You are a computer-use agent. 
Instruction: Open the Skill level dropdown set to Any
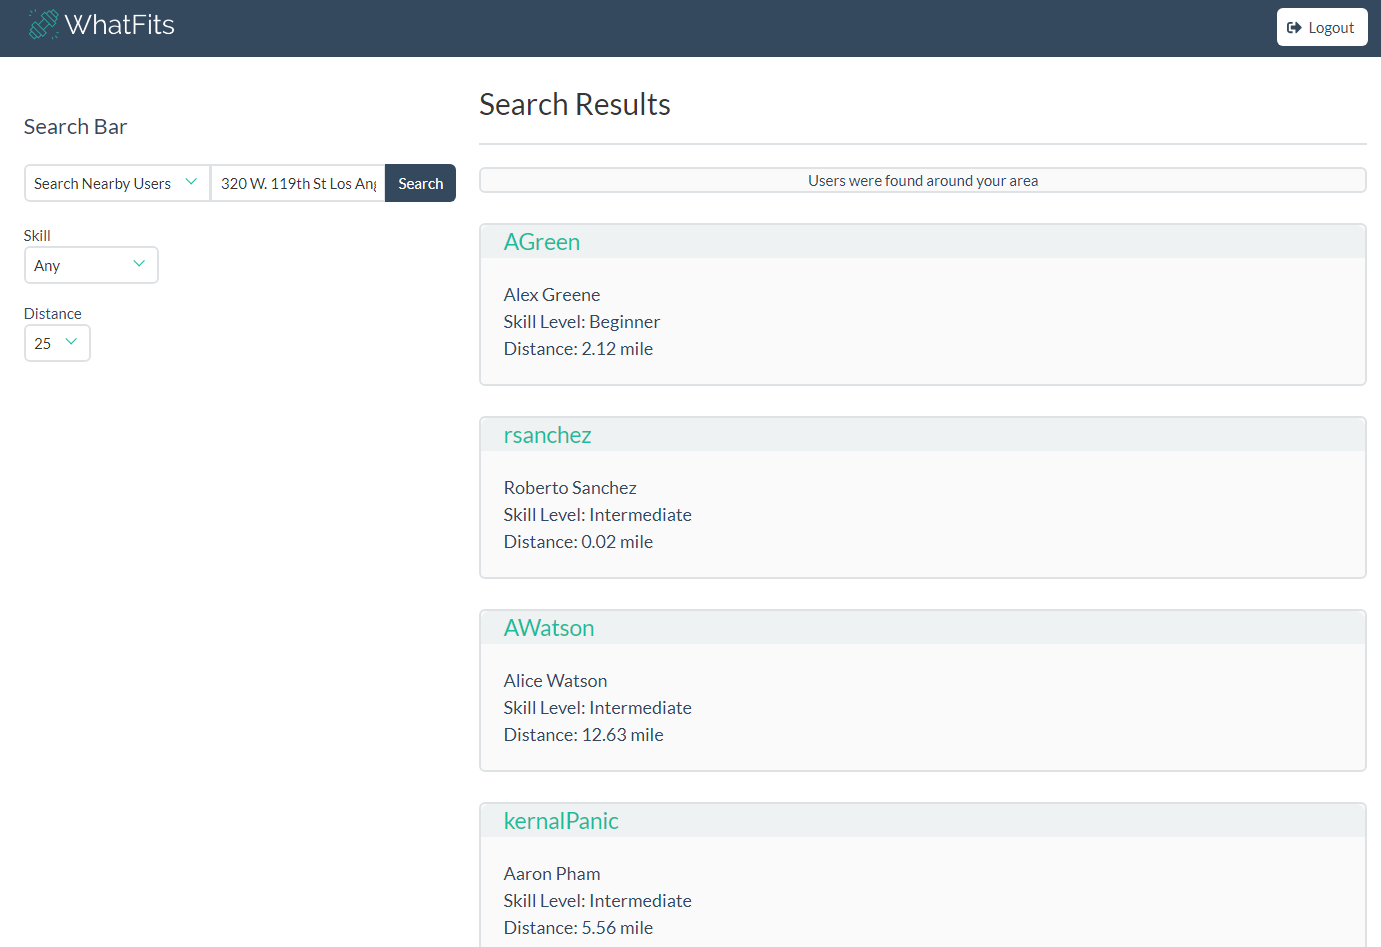click(91, 265)
